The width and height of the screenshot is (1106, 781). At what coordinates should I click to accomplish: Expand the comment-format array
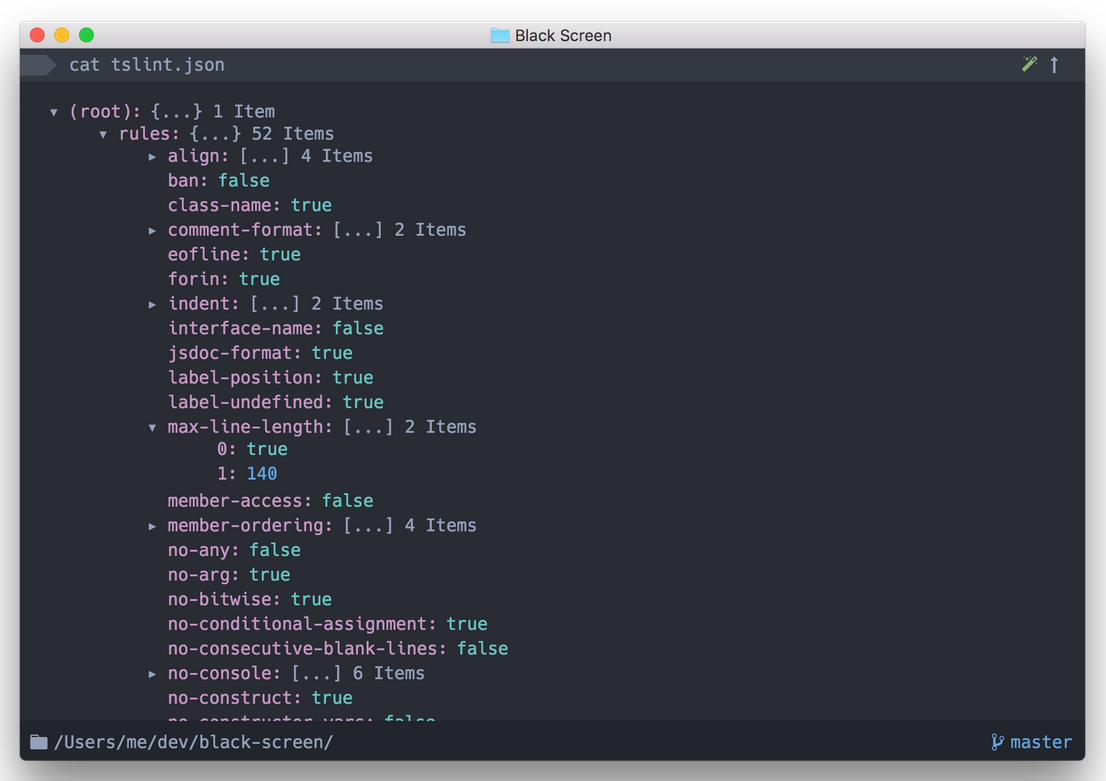tap(152, 231)
